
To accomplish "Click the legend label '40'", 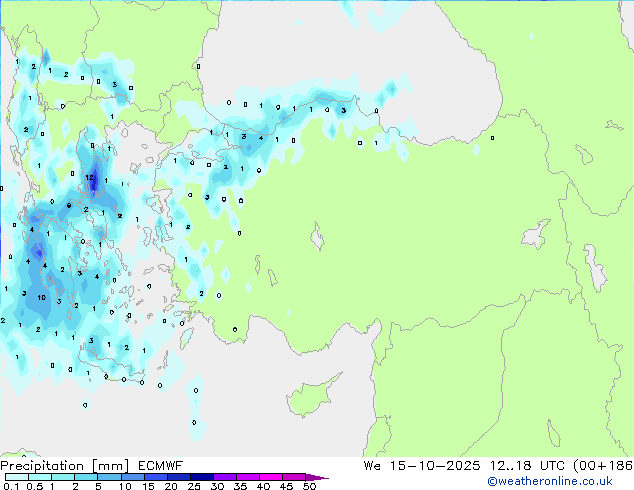I will click(x=263, y=486).
